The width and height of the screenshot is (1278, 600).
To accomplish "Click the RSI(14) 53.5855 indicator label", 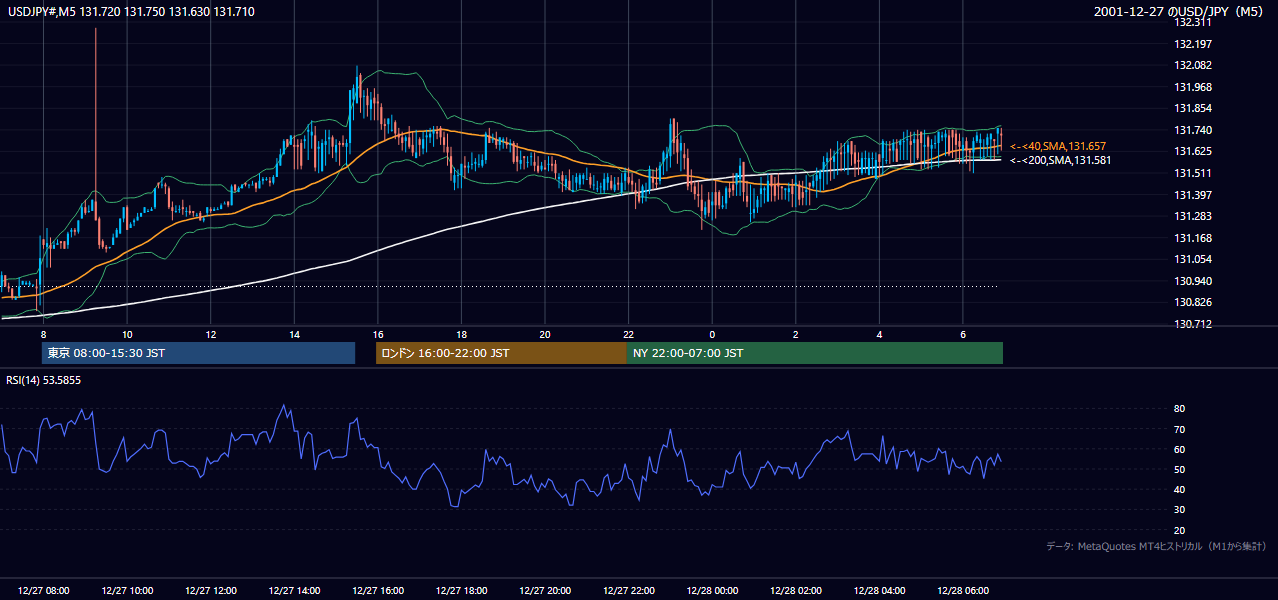I will [x=44, y=381].
